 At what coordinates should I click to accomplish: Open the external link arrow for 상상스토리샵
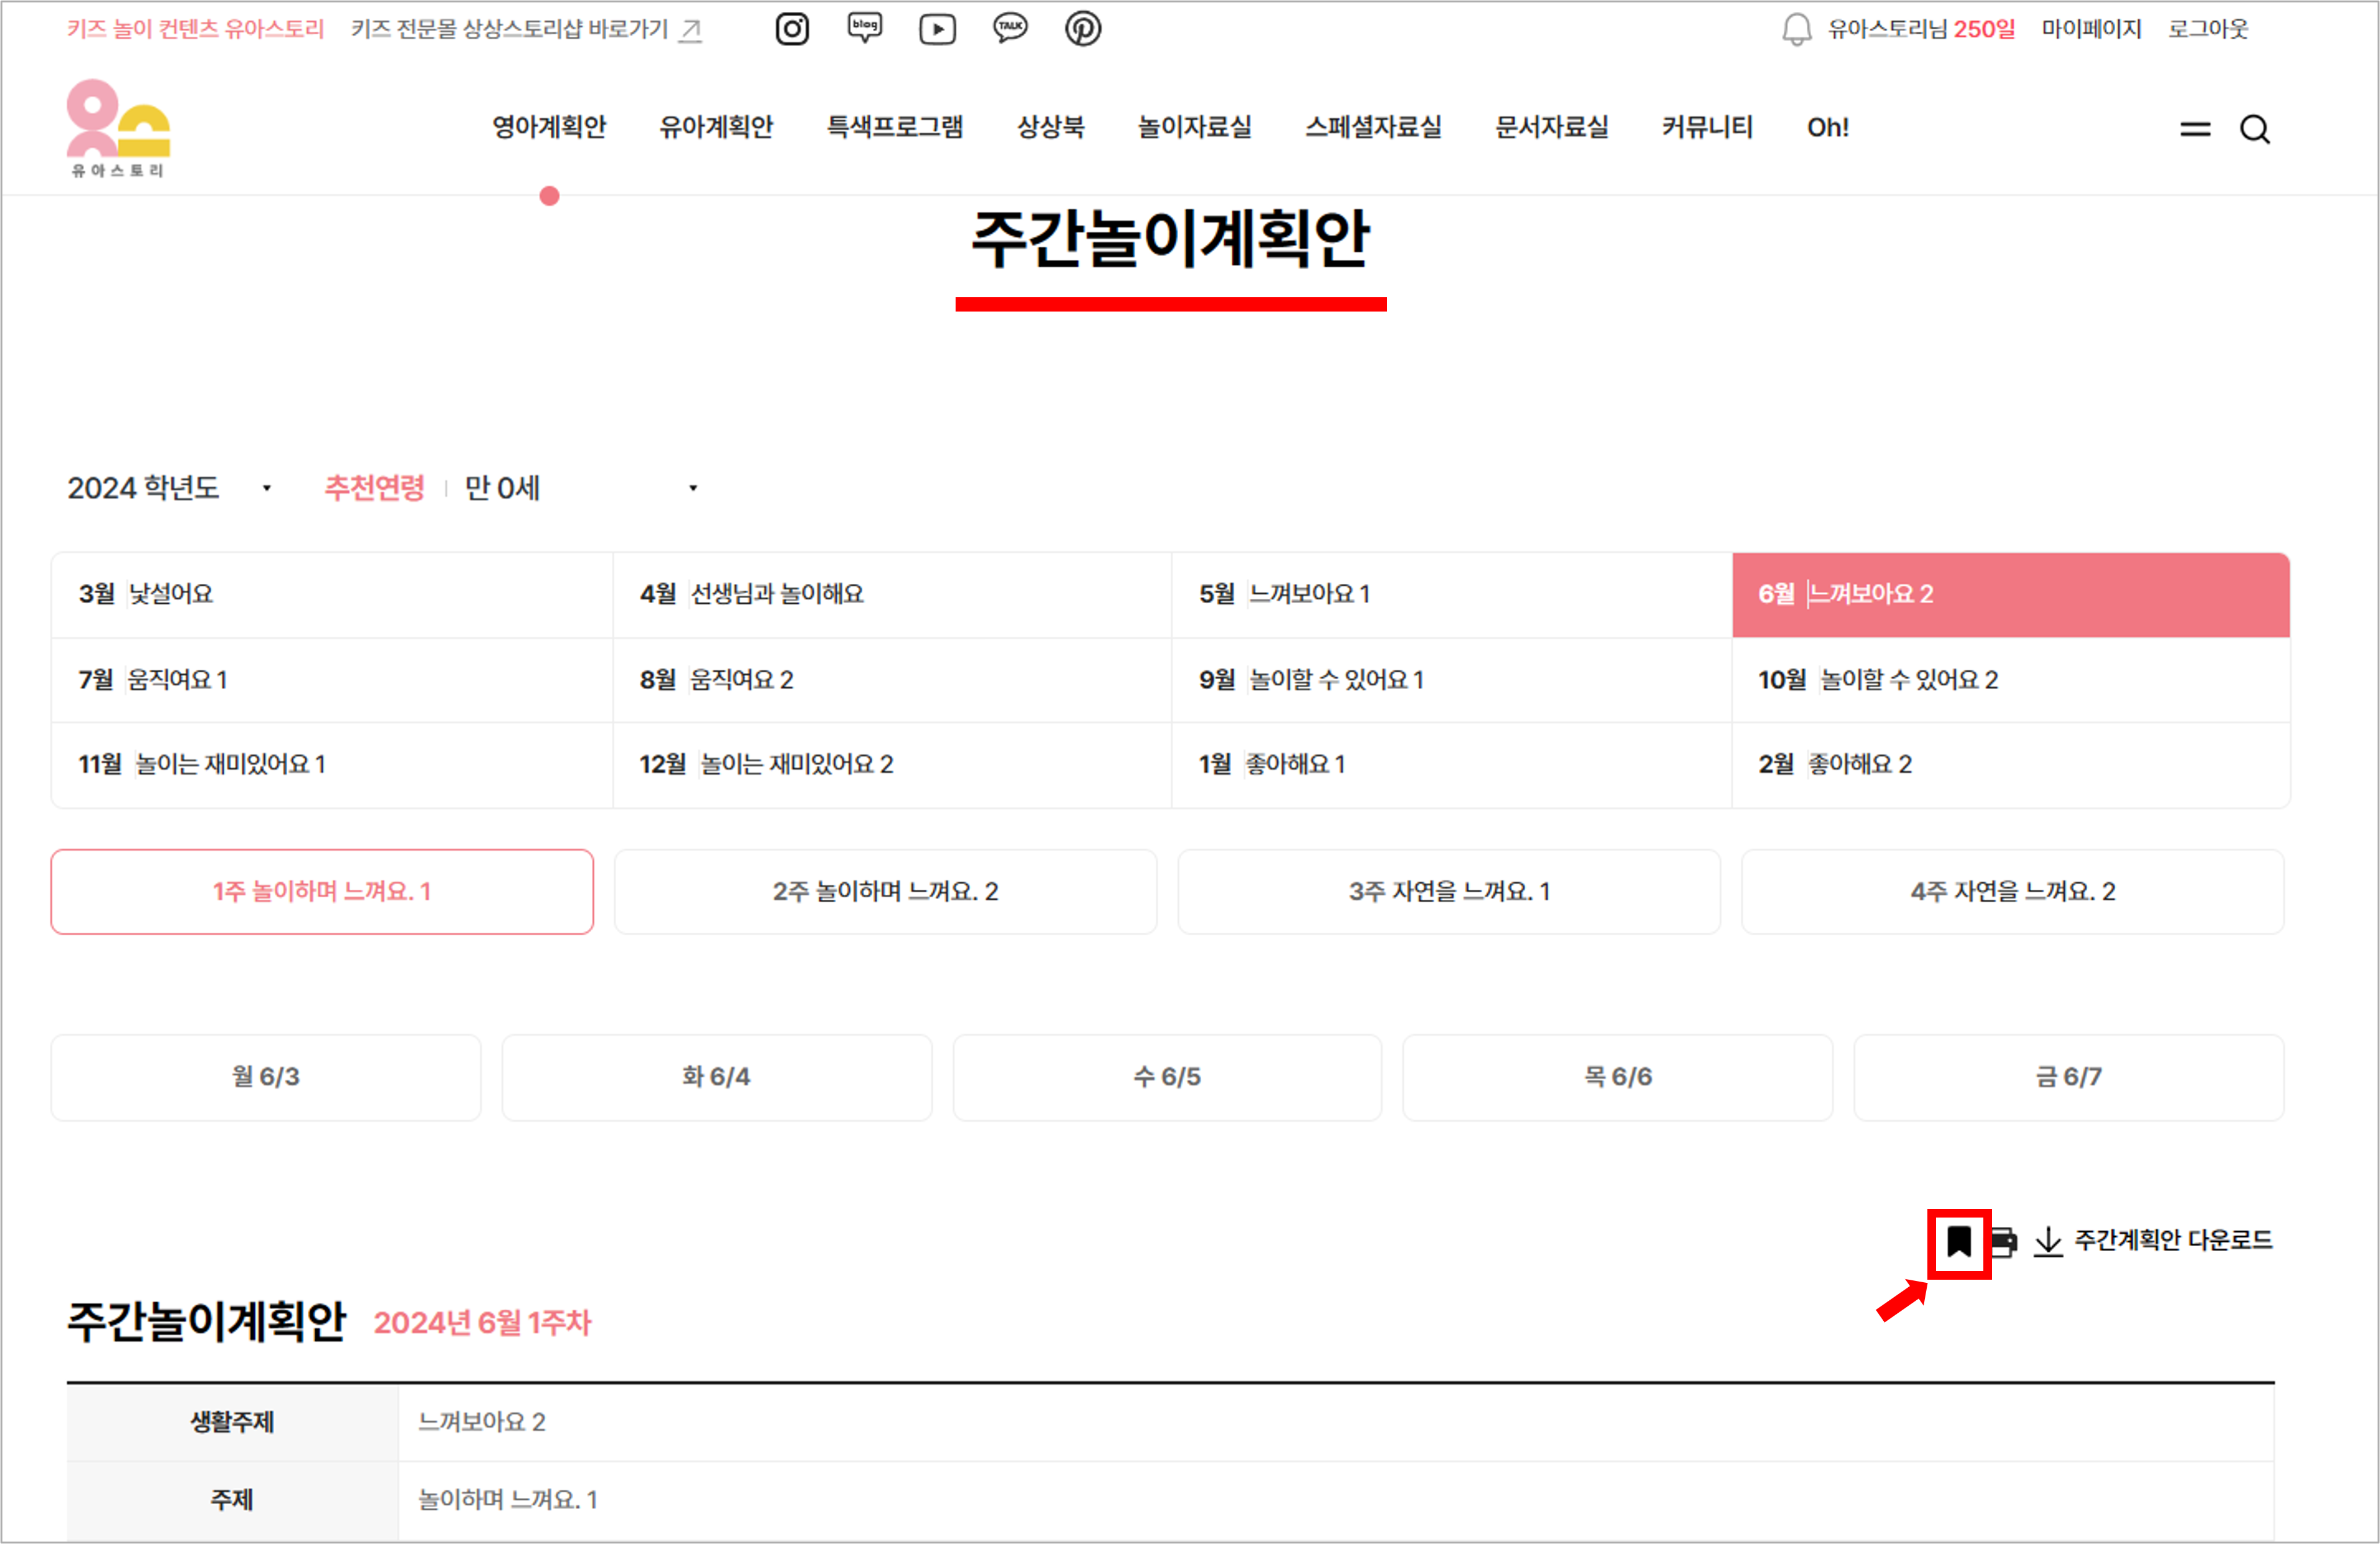pyautogui.click(x=691, y=30)
